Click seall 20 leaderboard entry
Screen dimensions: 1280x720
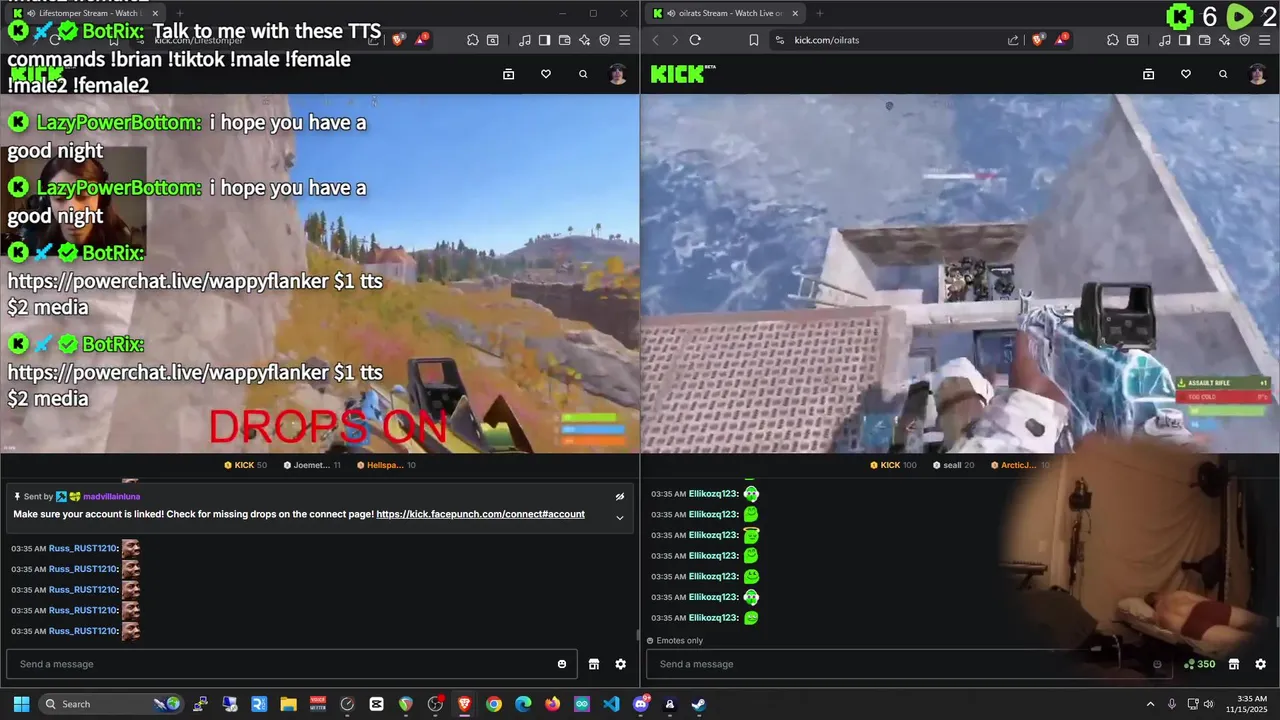pos(952,465)
